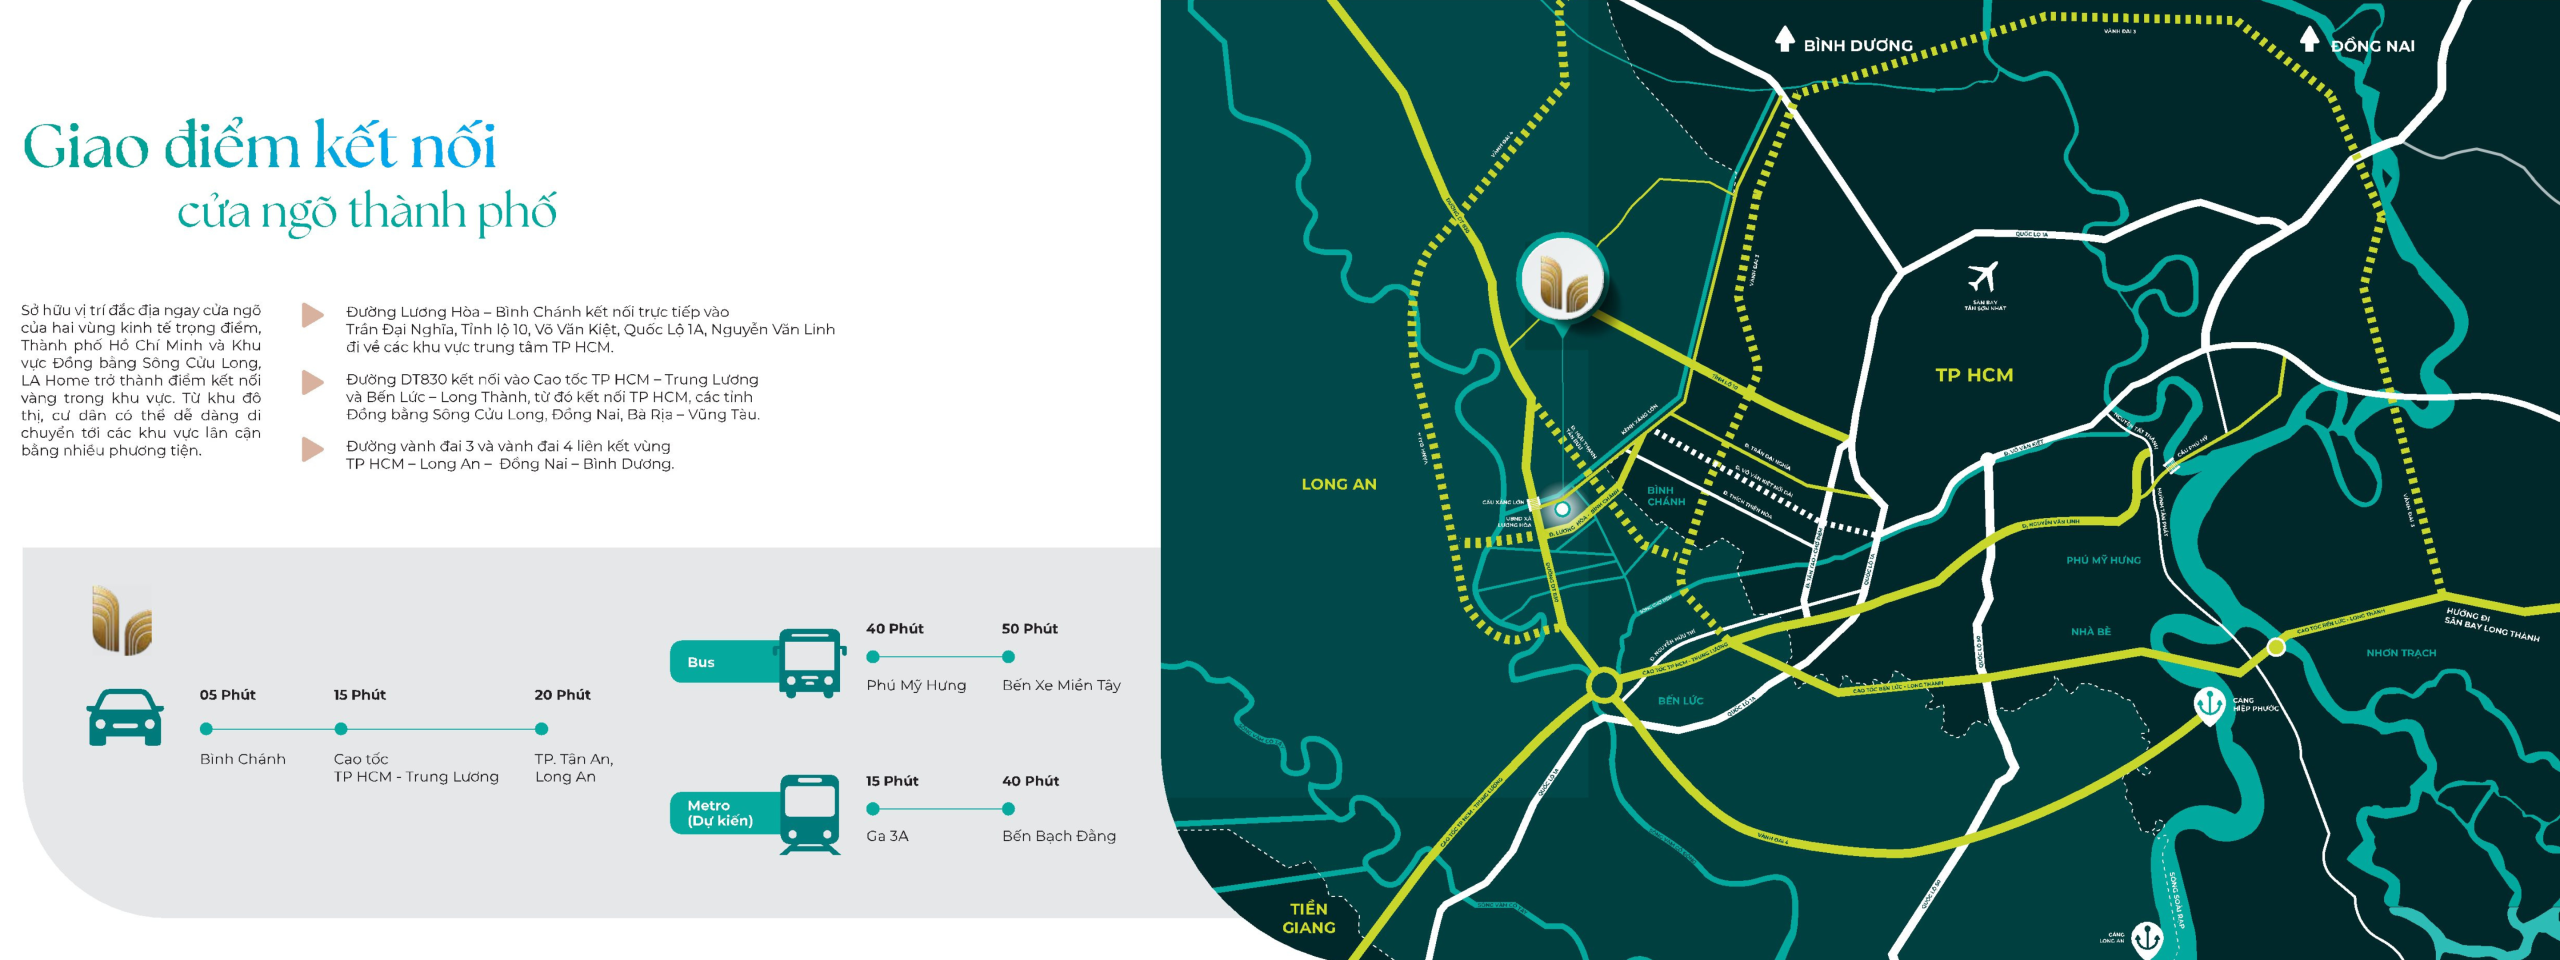Viewport: 2560px width, 960px height.
Task: Click the Metro (Dự kiến) label
Action: click(720, 813)
